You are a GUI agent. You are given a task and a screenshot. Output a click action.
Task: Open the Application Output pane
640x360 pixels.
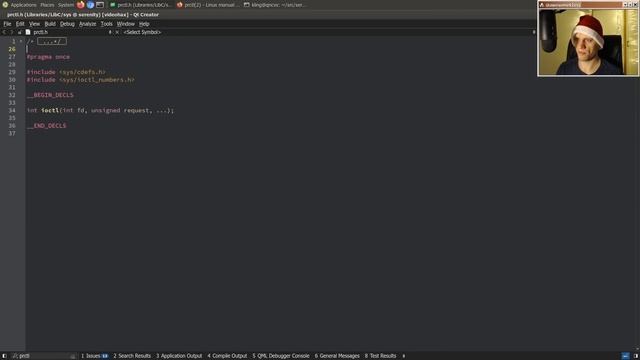(x=179, y=356)
